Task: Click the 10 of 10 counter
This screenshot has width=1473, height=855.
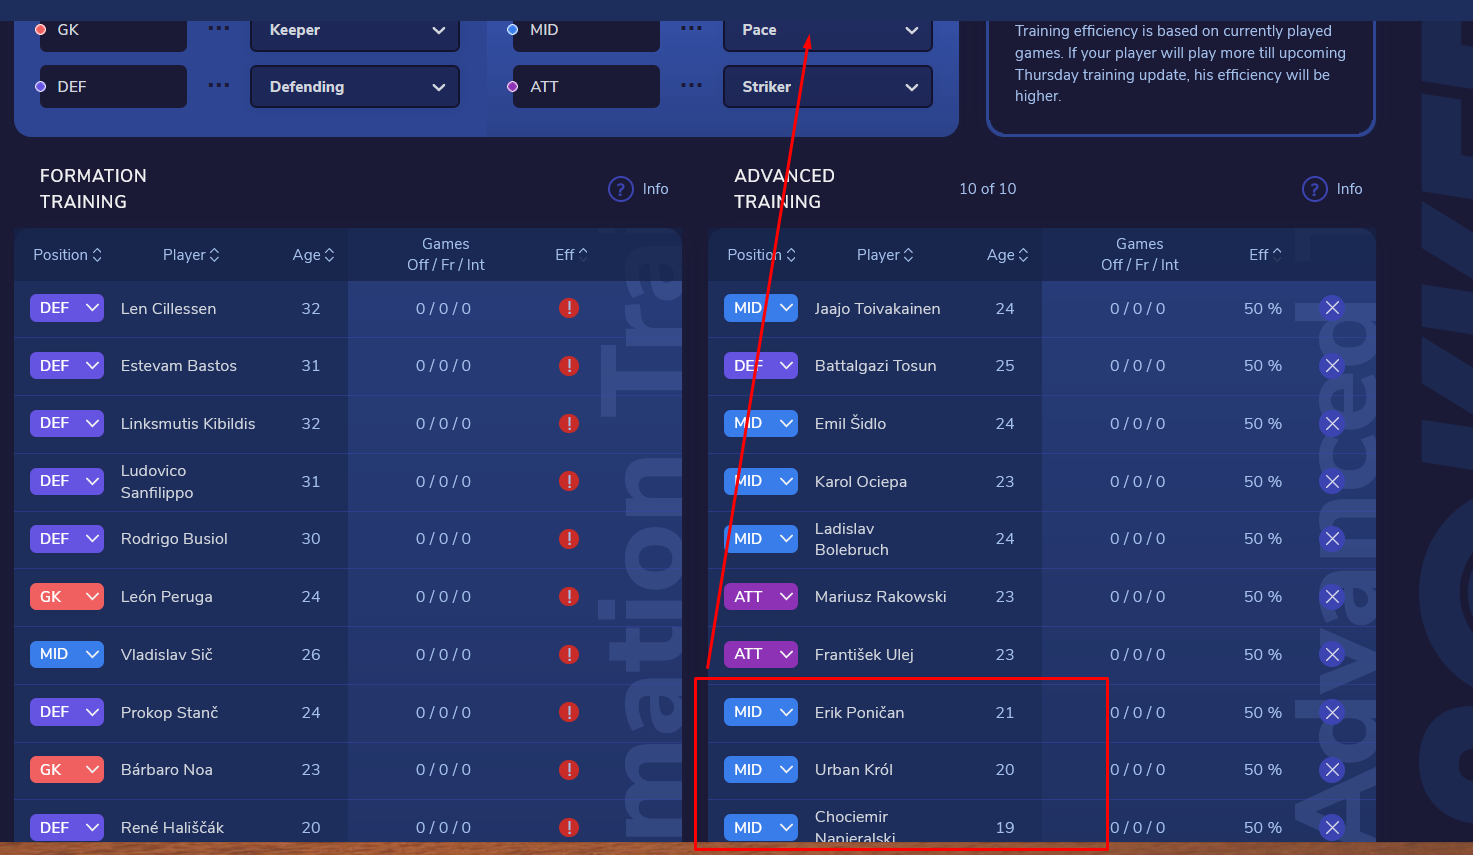Action: coord(987,189)
